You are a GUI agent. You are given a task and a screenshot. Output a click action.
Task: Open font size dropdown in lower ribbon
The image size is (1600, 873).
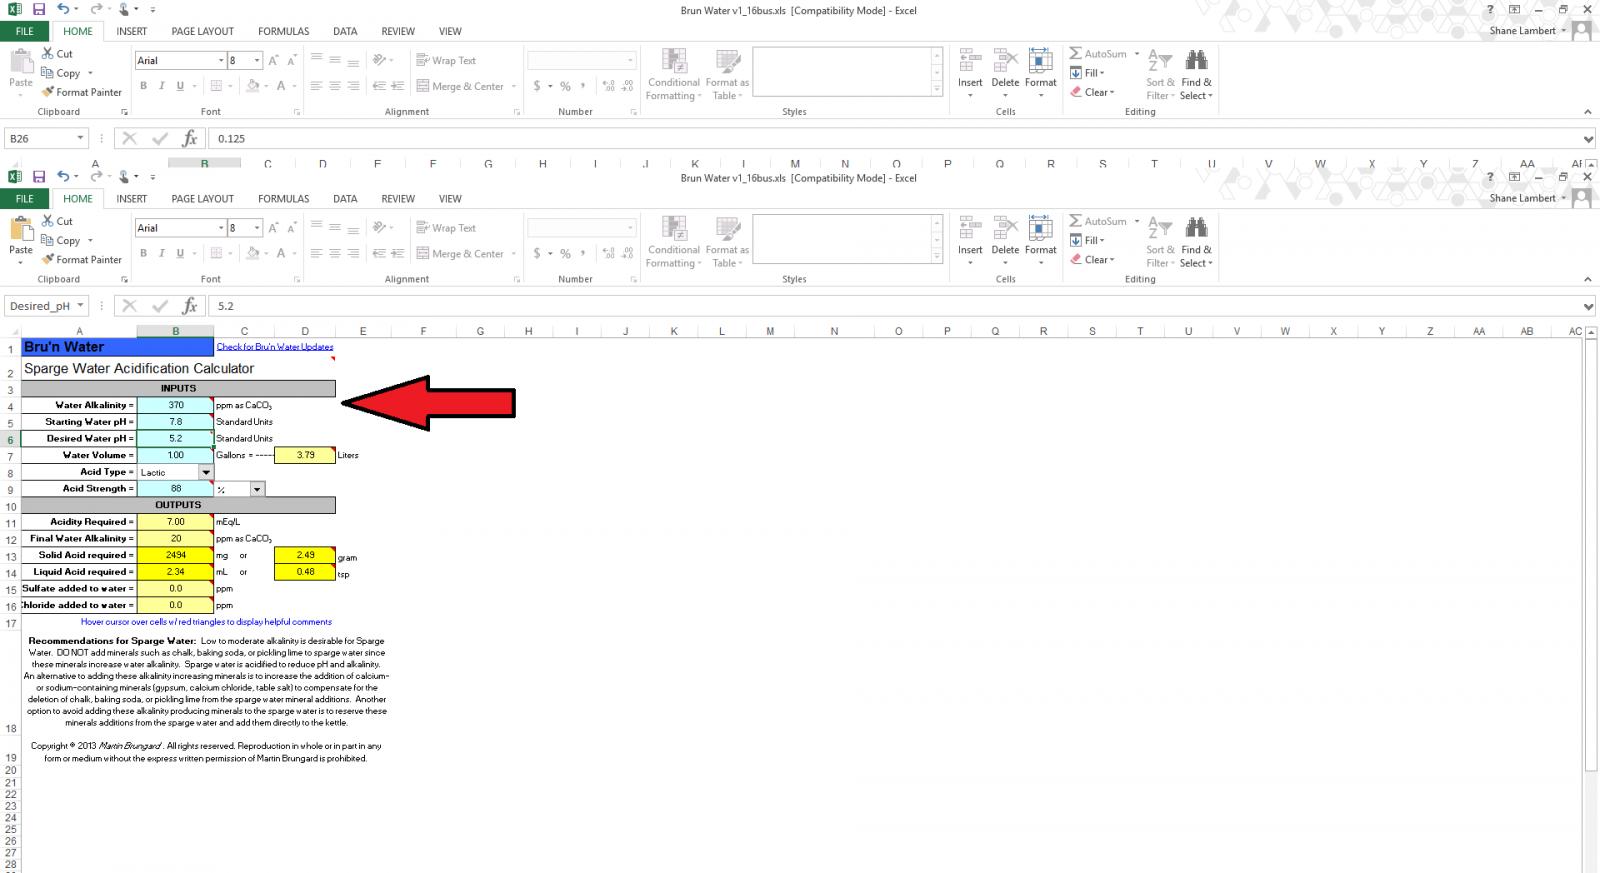tap(256, 228)
